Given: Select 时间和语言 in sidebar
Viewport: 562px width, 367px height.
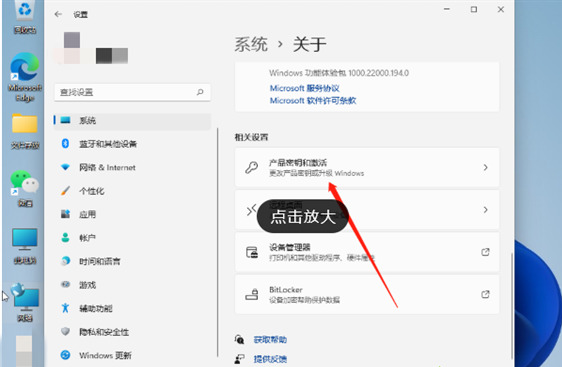Looking at the screenshot, I should pyautogui.click(x=132, y=261).
